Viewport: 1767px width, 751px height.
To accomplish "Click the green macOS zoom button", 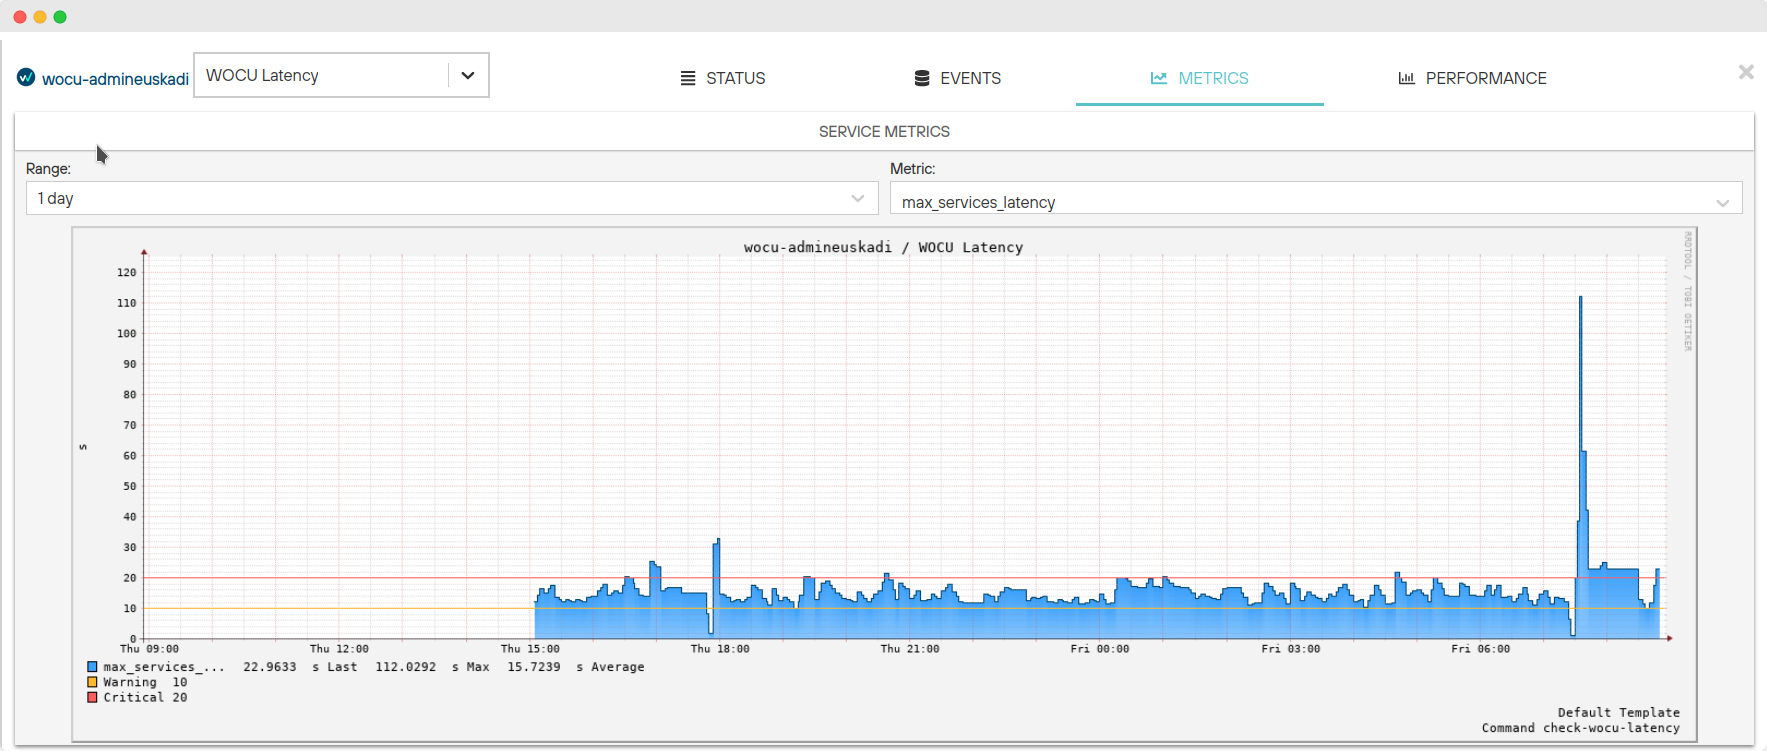I will [60, 17].
